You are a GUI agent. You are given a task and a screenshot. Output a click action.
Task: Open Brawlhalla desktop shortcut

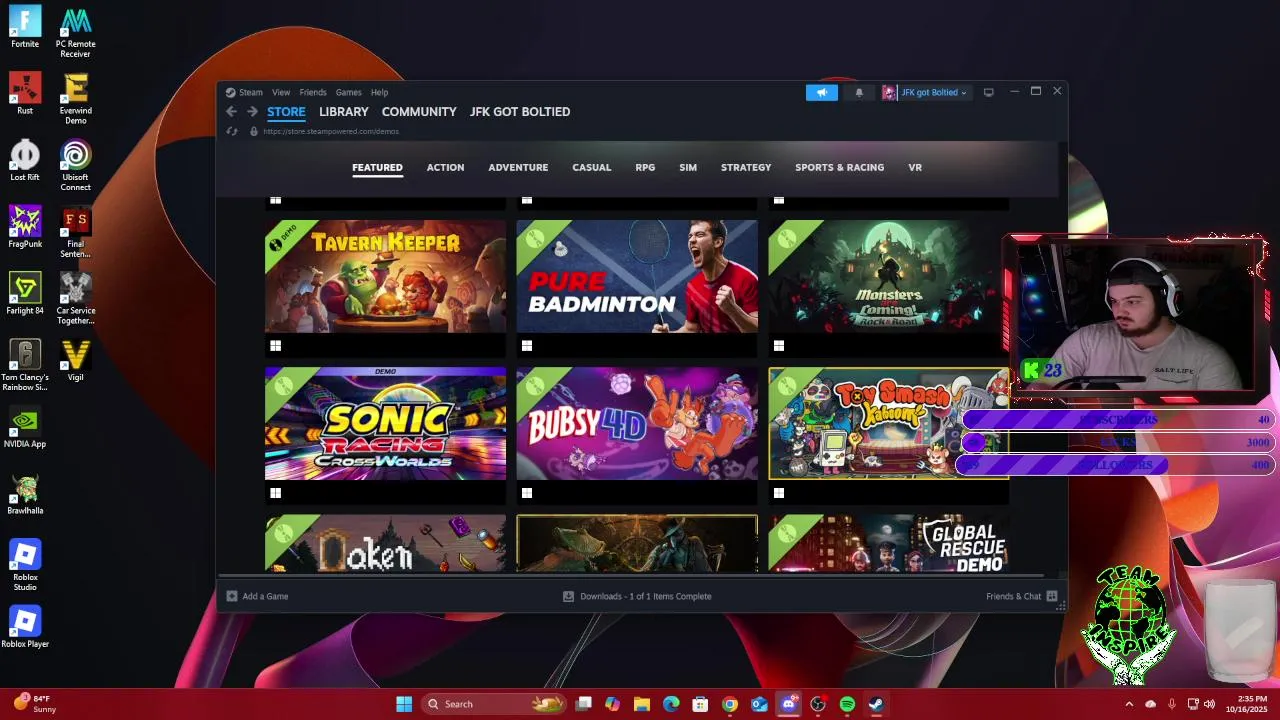point(25,494)
